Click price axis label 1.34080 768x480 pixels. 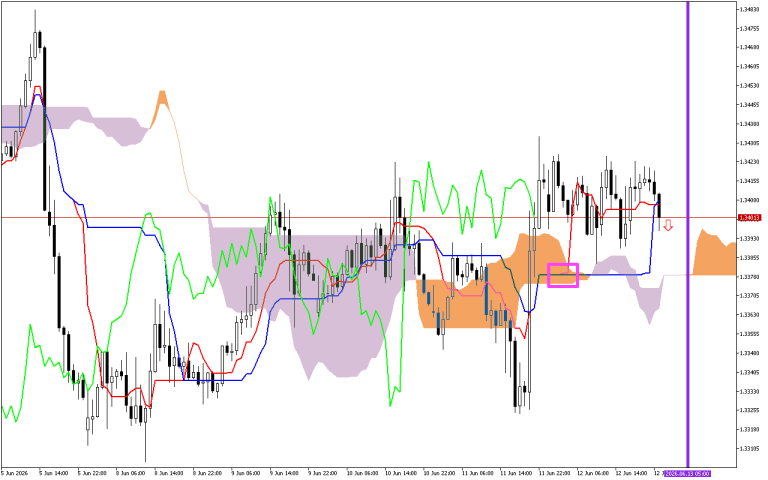coord(749,200)
